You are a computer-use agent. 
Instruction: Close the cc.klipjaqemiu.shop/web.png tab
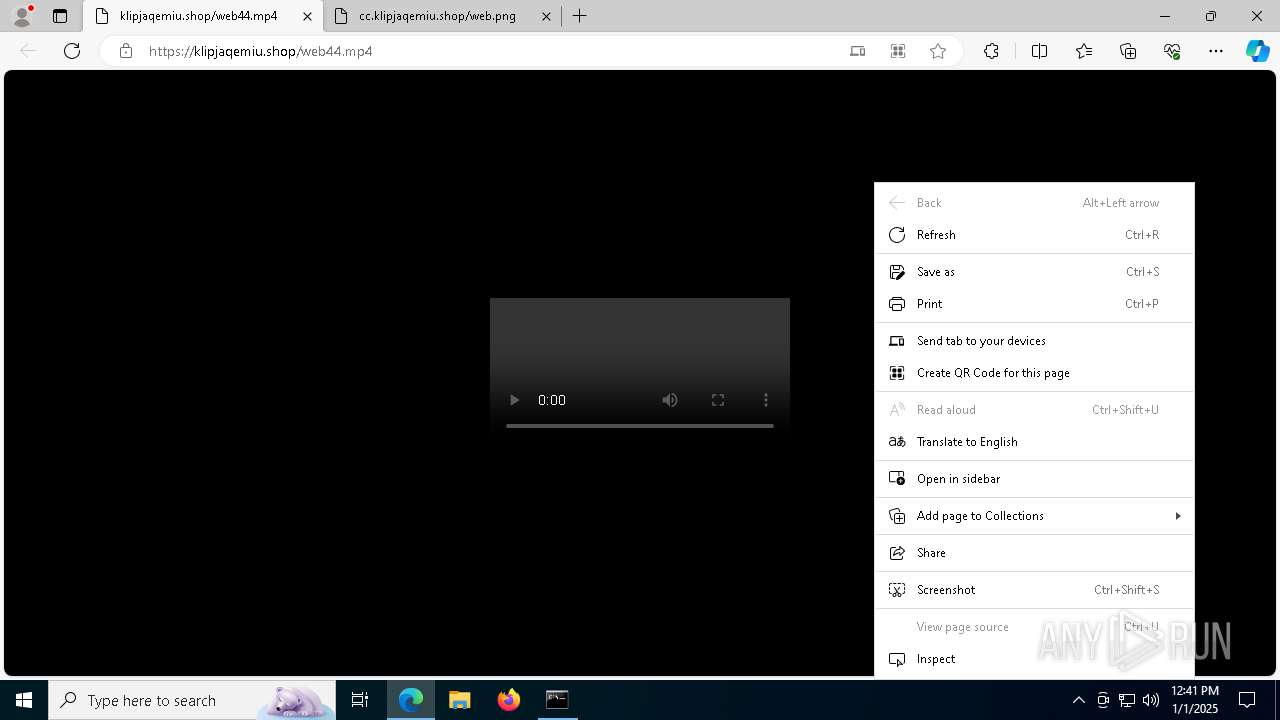coord(546,16)
